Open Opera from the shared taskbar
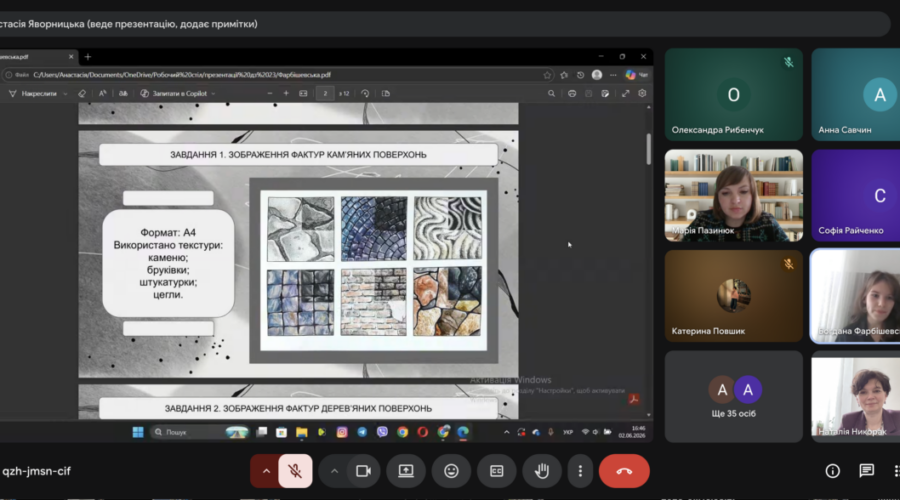The height and width of the screenshot is (500, 900). tap(422, 432)
